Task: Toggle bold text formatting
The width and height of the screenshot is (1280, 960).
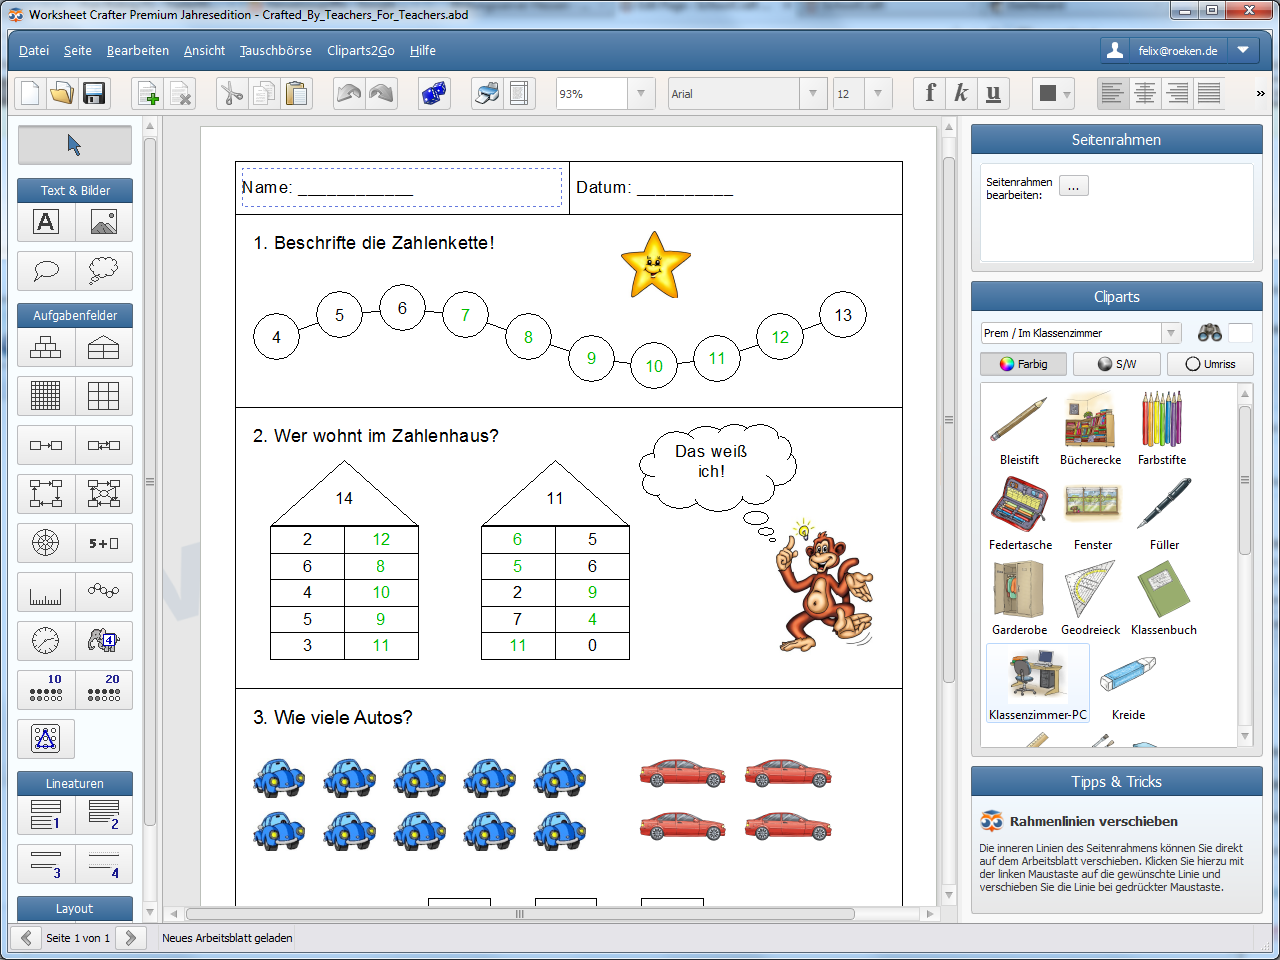Action: (930, 94)
